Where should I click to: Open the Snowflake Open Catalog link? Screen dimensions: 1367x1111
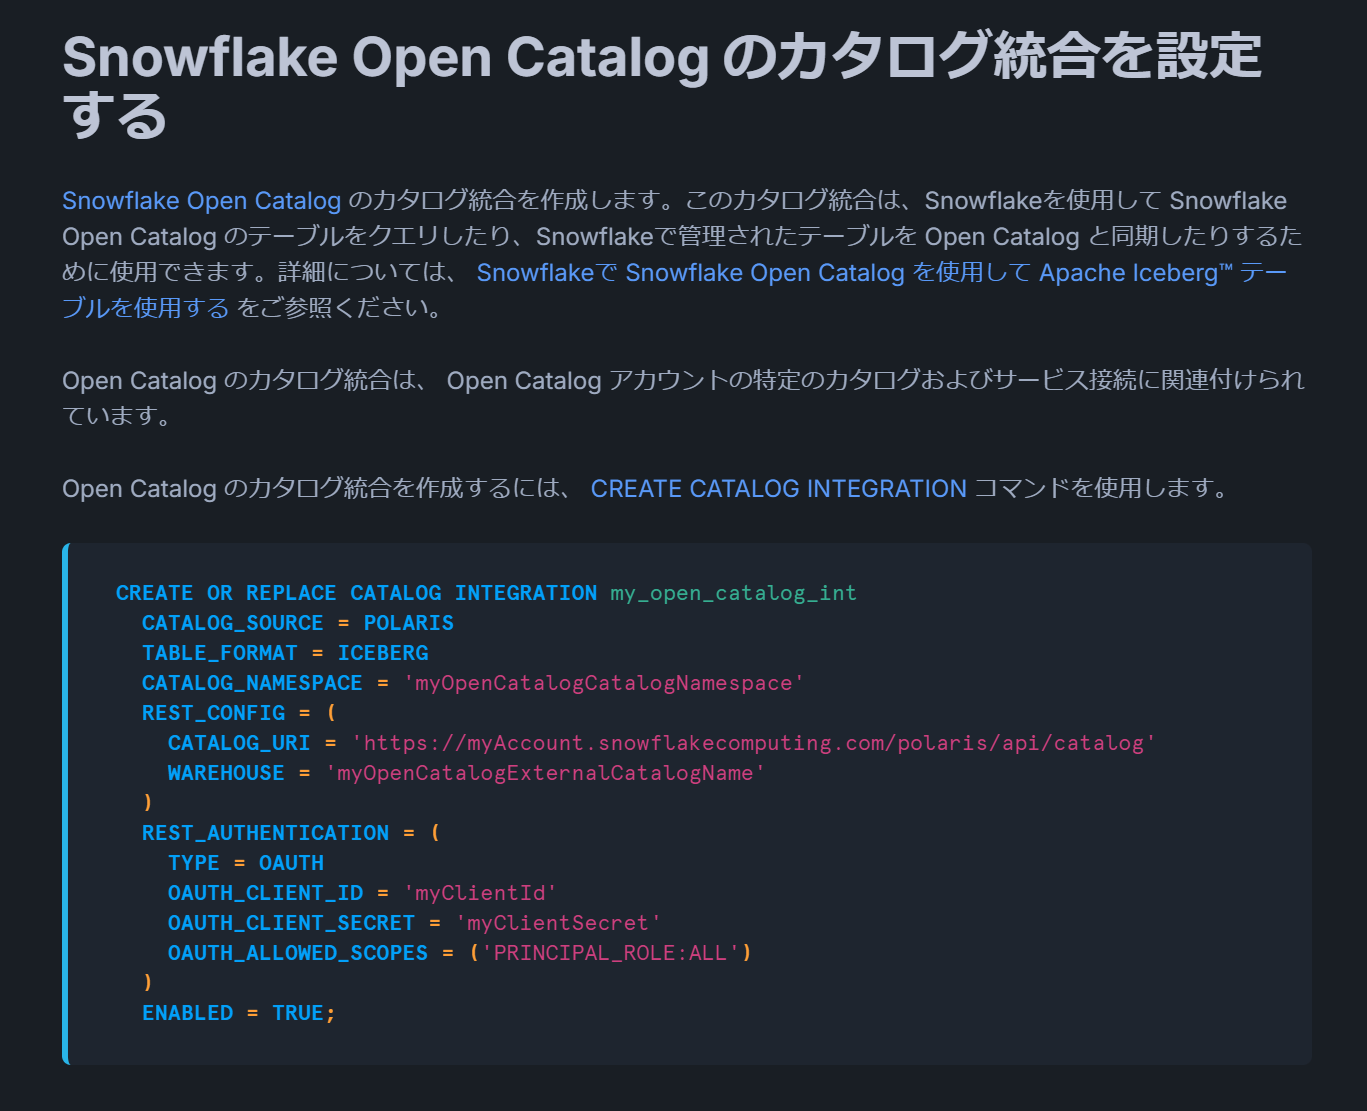point(201,201)
